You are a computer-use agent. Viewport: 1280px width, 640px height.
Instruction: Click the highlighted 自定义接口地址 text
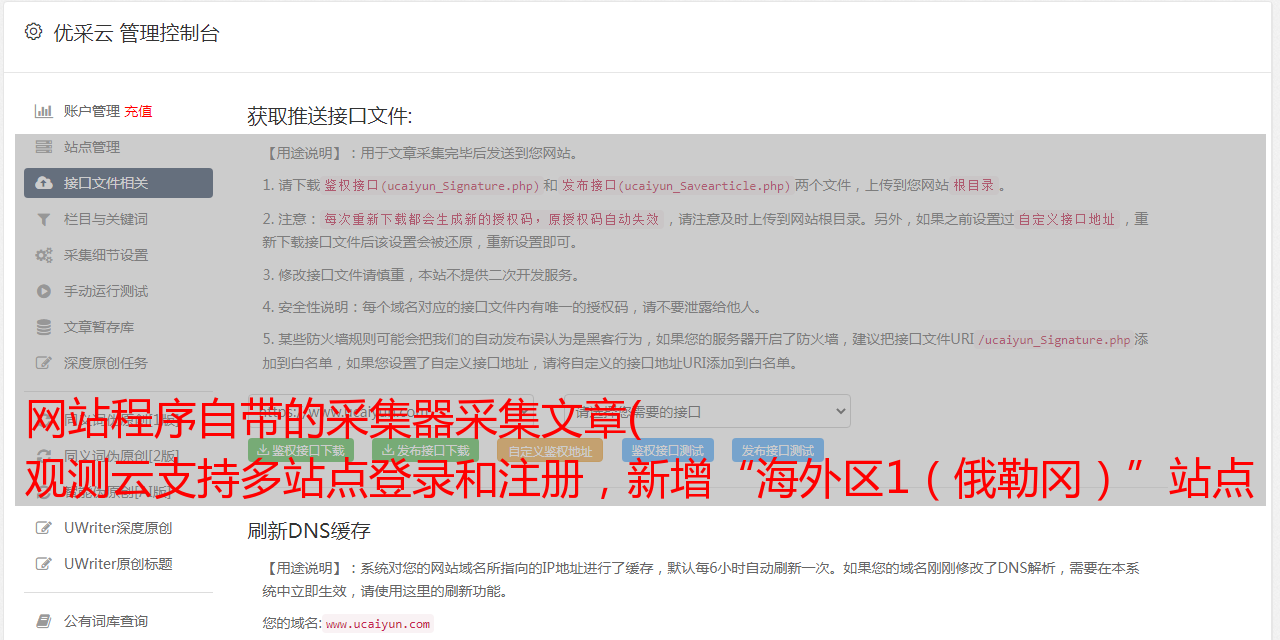pos(1067,219)
